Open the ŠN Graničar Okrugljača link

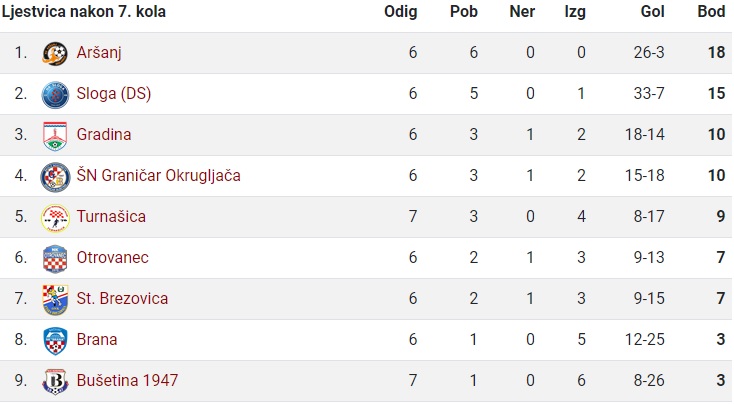(x=159, y=176)
